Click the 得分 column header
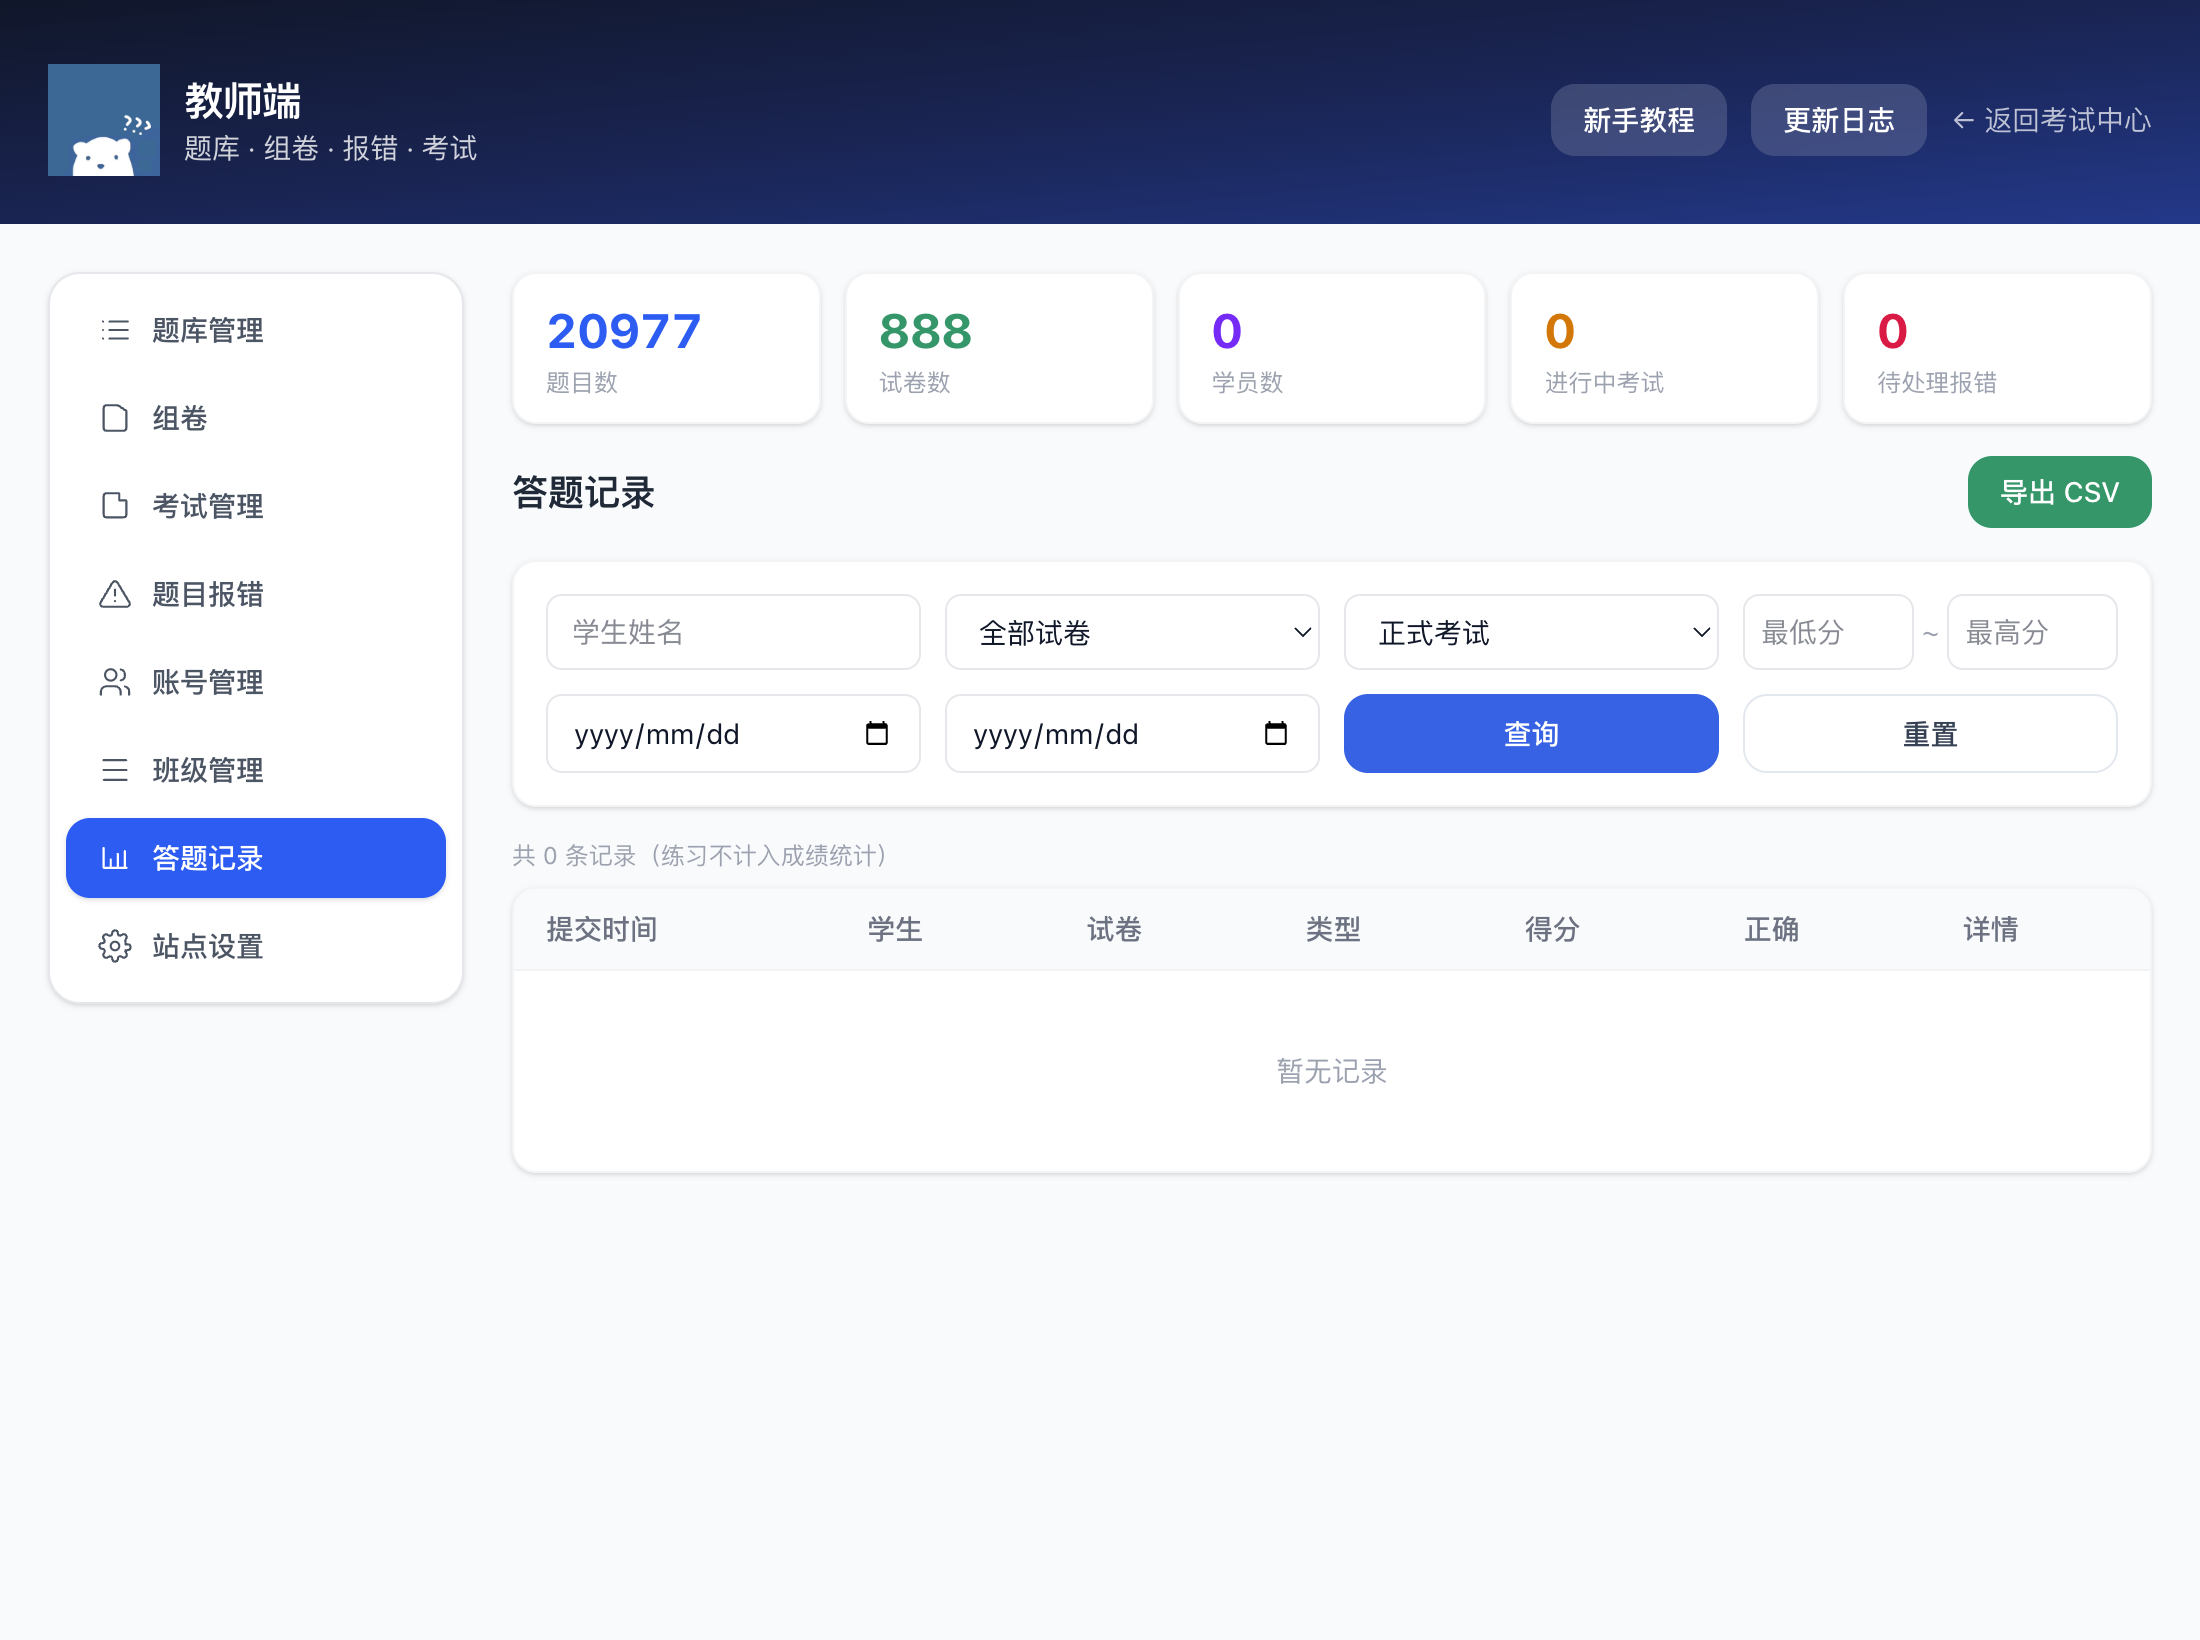Viewport: 2200px width, 1640px height. coord(1552,929)
